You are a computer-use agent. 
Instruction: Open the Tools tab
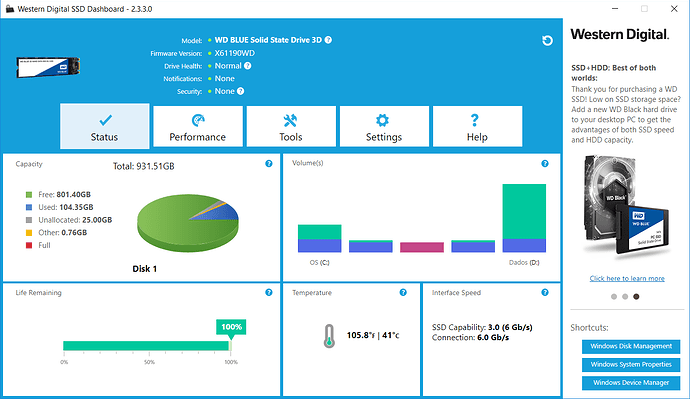pos(291,126)
